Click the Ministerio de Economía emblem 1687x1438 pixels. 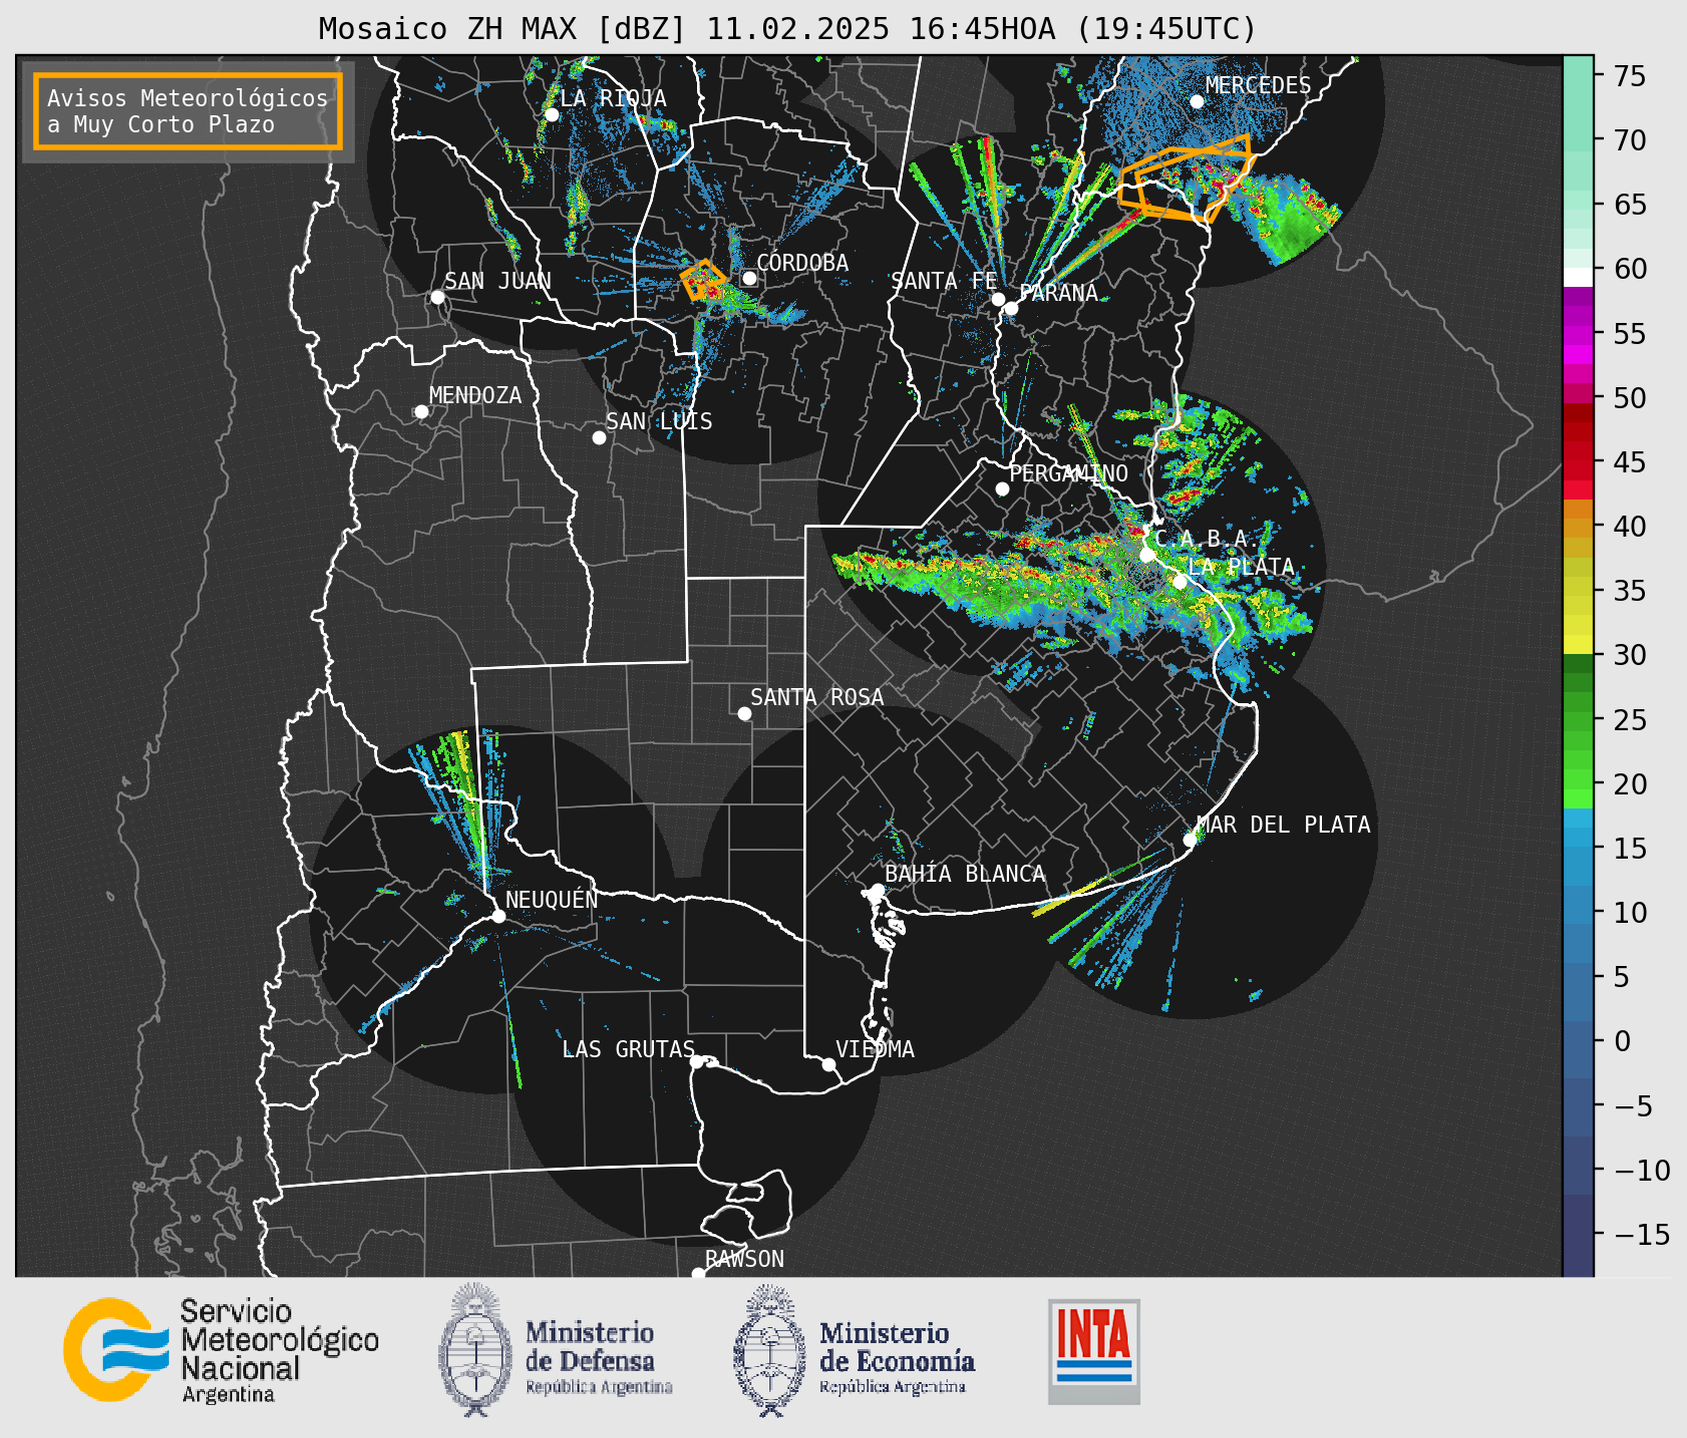pos(768,1350)
